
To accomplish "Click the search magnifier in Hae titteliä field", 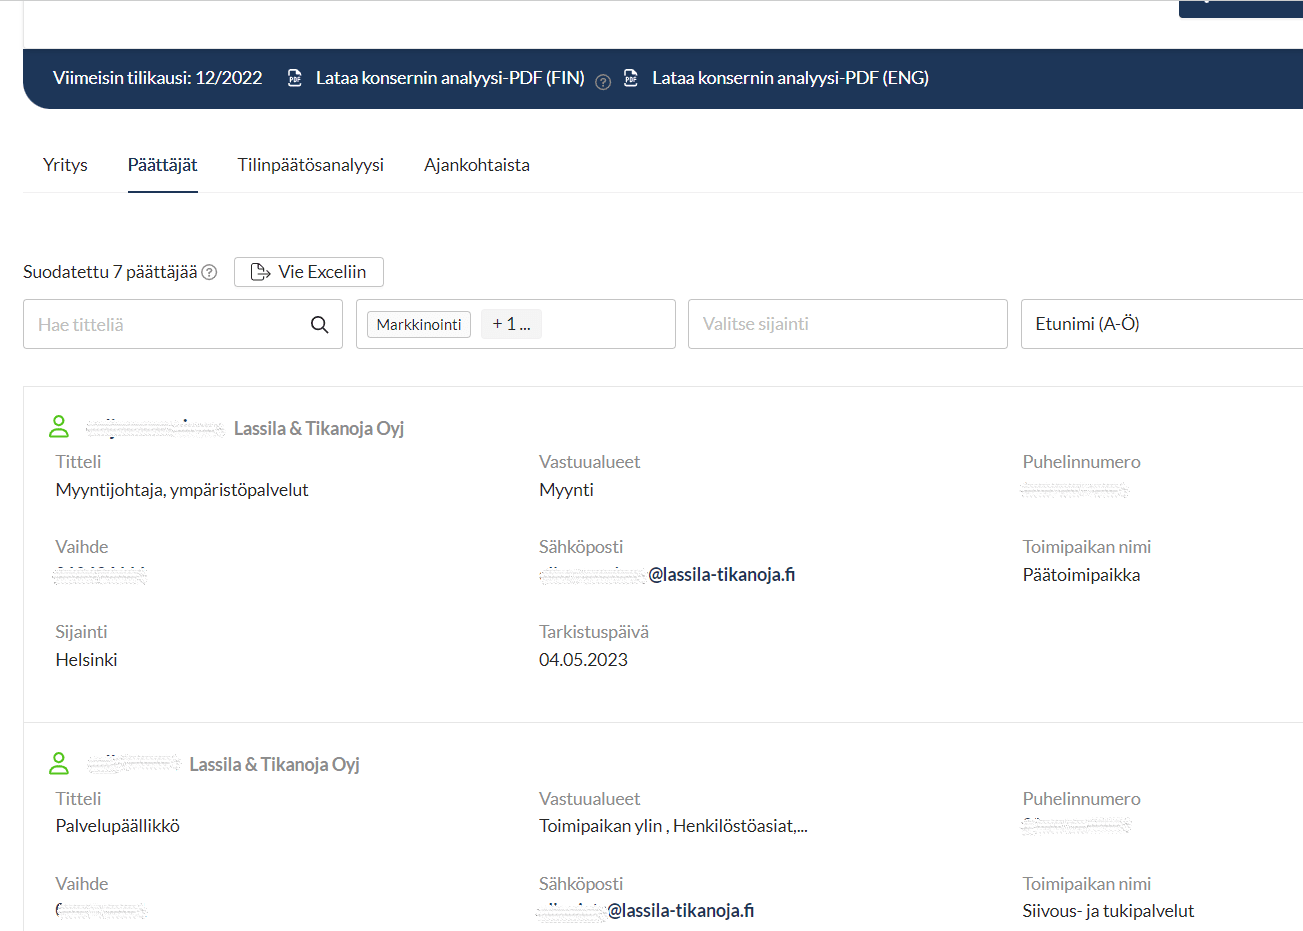I will 320,325.
